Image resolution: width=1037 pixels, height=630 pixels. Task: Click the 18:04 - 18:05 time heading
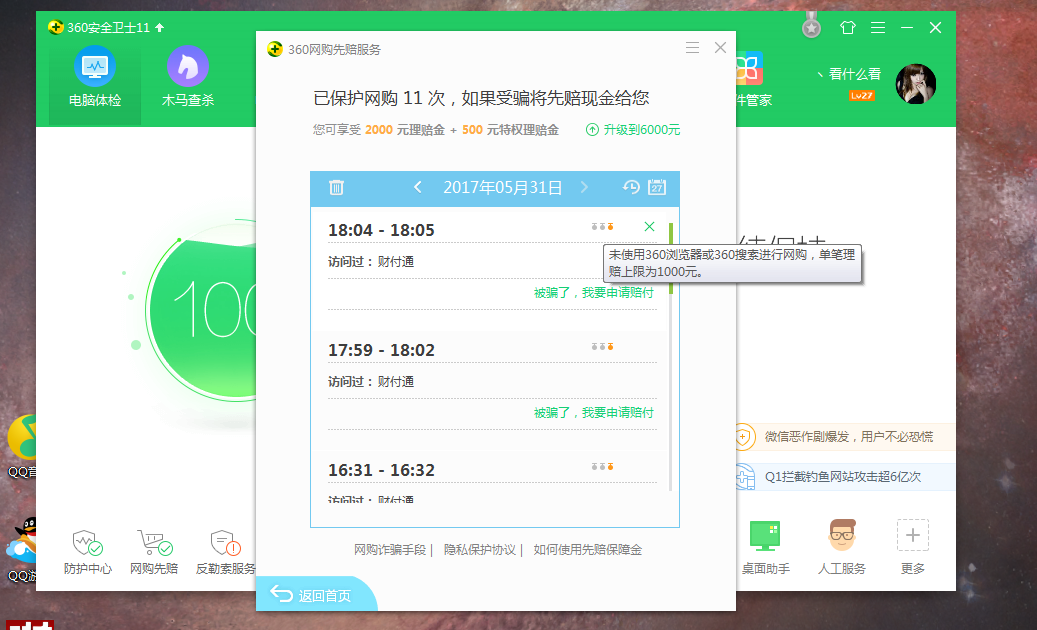pos(381,230)
